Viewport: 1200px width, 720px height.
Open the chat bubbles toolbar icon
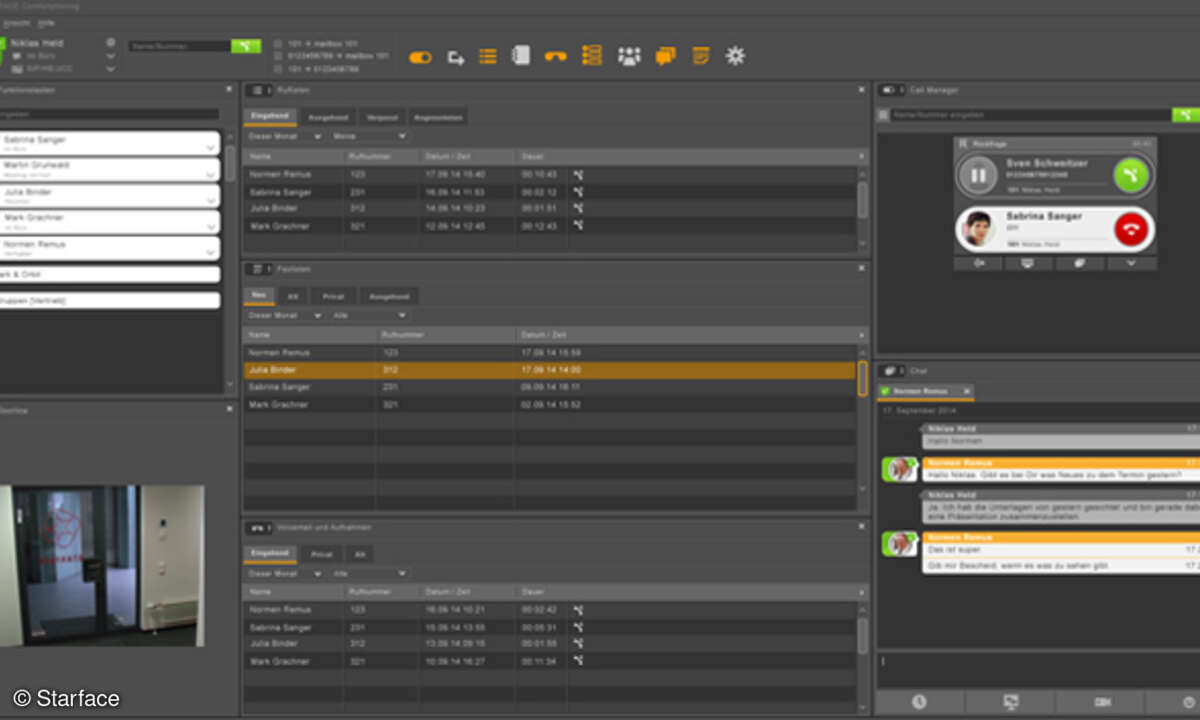pyautogui.click(x=665, y=56)
